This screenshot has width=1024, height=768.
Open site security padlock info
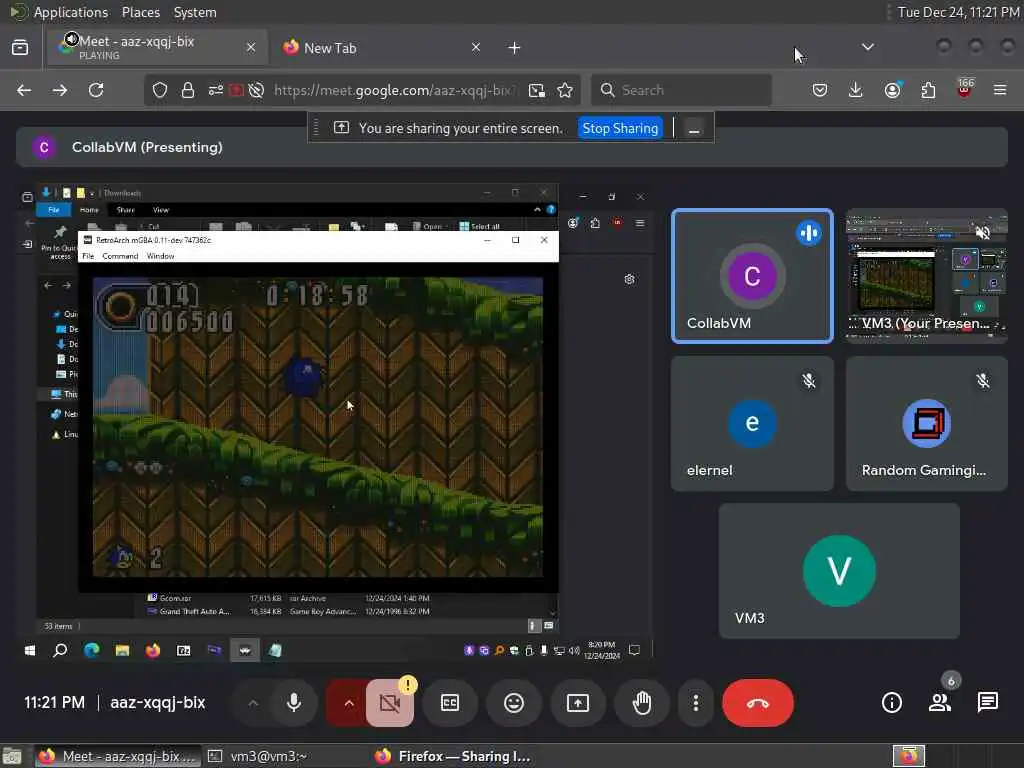coord(188,90)
